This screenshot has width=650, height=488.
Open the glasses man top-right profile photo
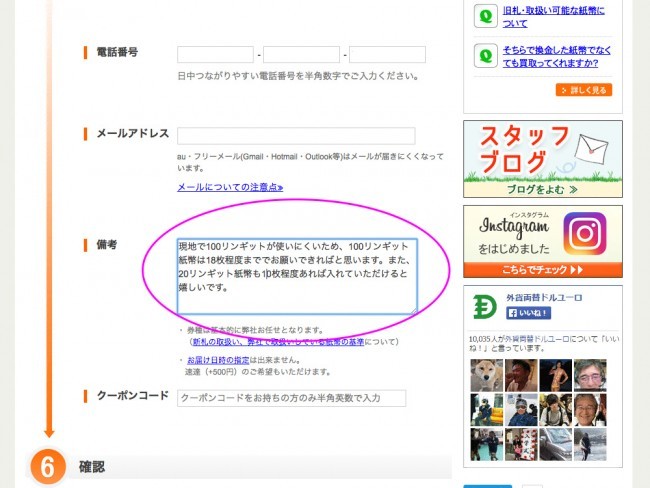(x=590, y=375)
